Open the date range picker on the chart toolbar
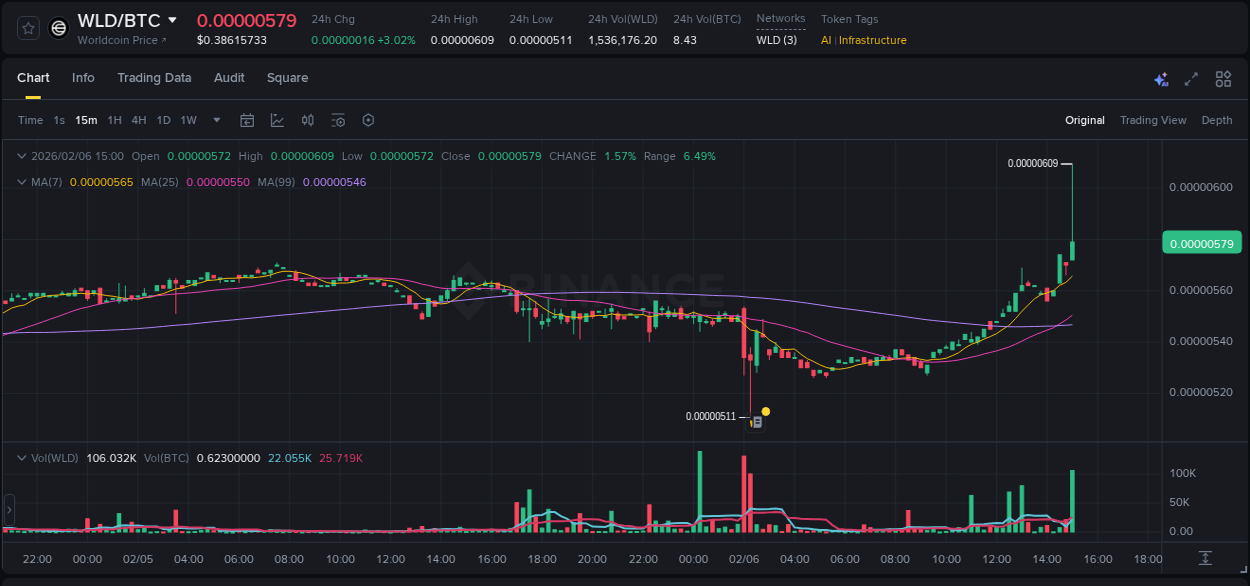This screenshot has width=1250, height=586. point(247,120)
